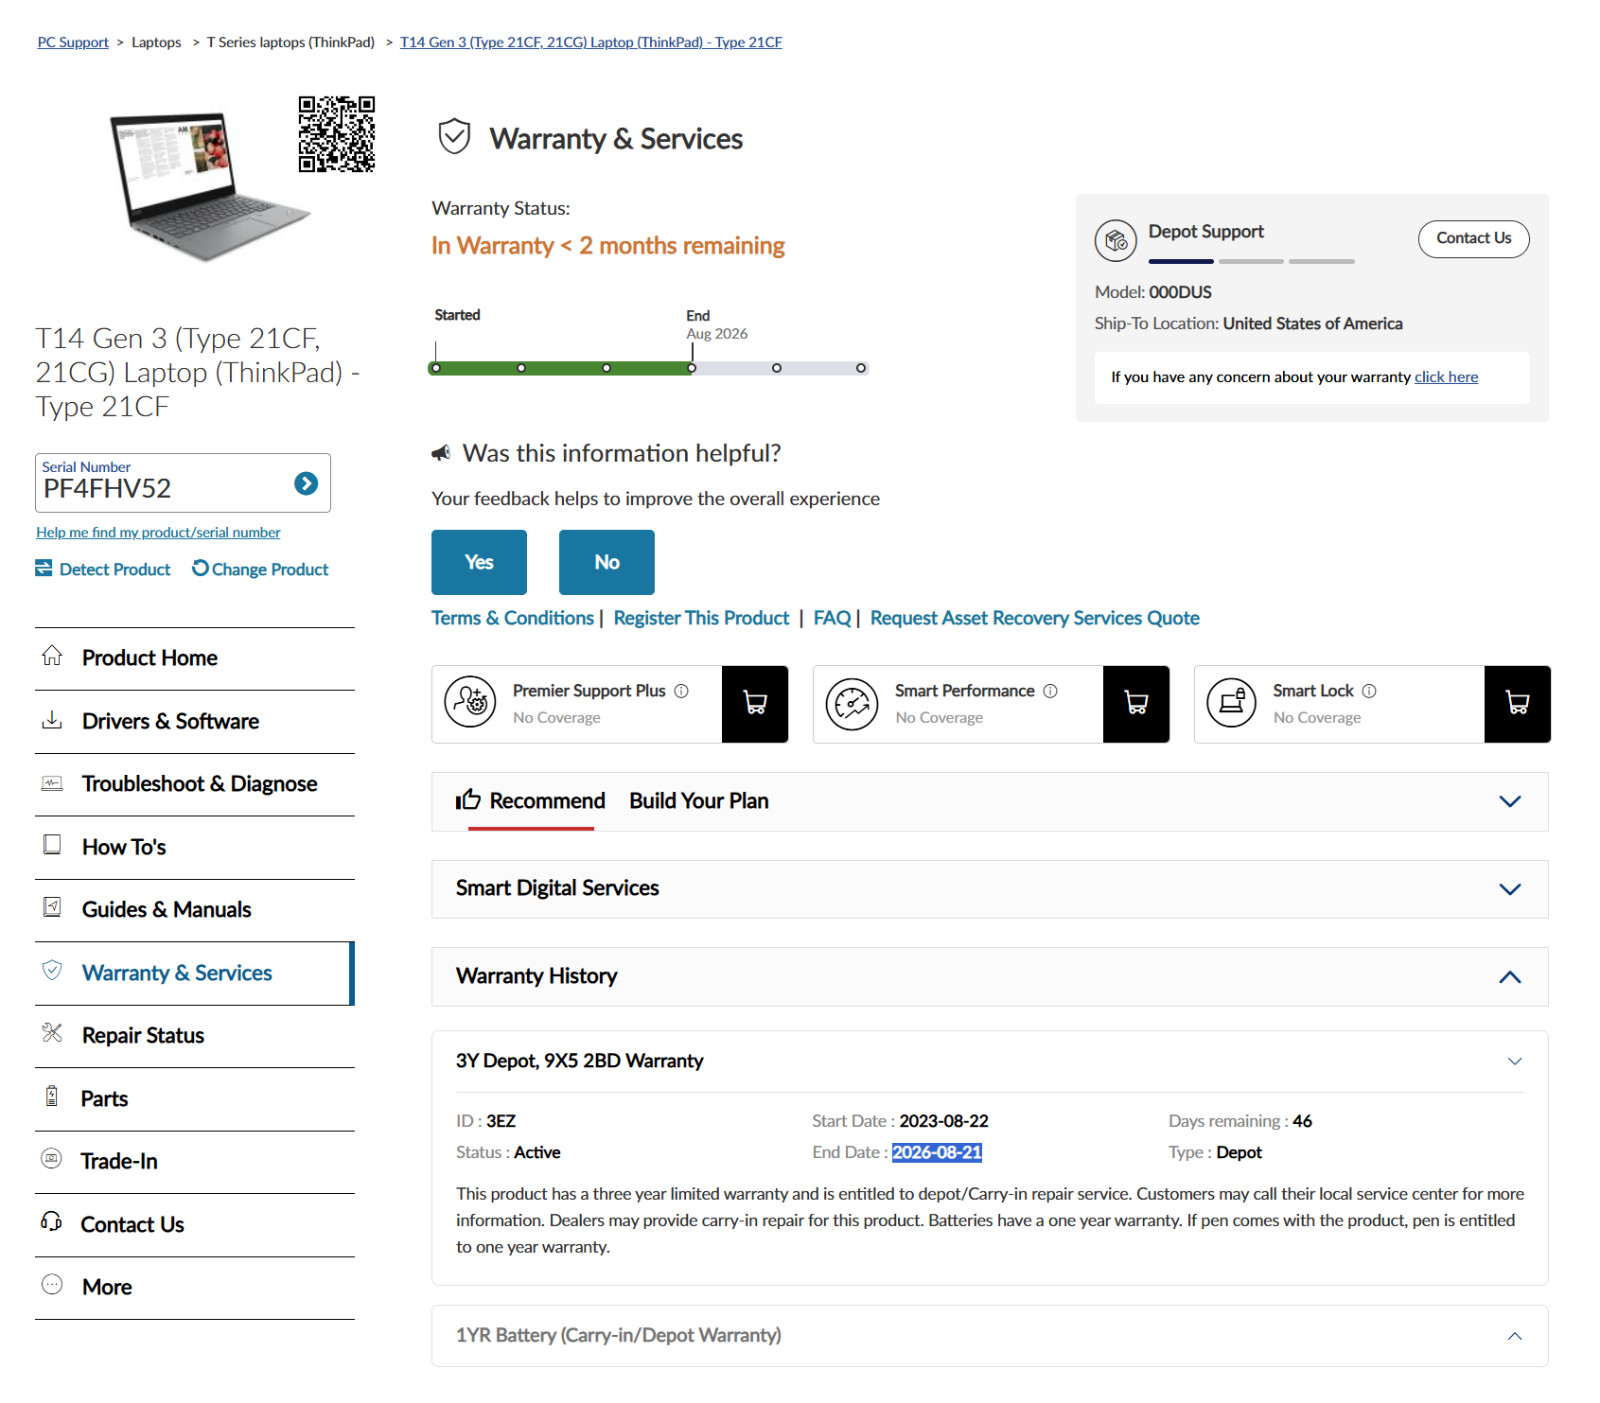The image size is (1600, 1403).
Task: Click the Guides & Manuals document icon
Action: pos(52,907)
